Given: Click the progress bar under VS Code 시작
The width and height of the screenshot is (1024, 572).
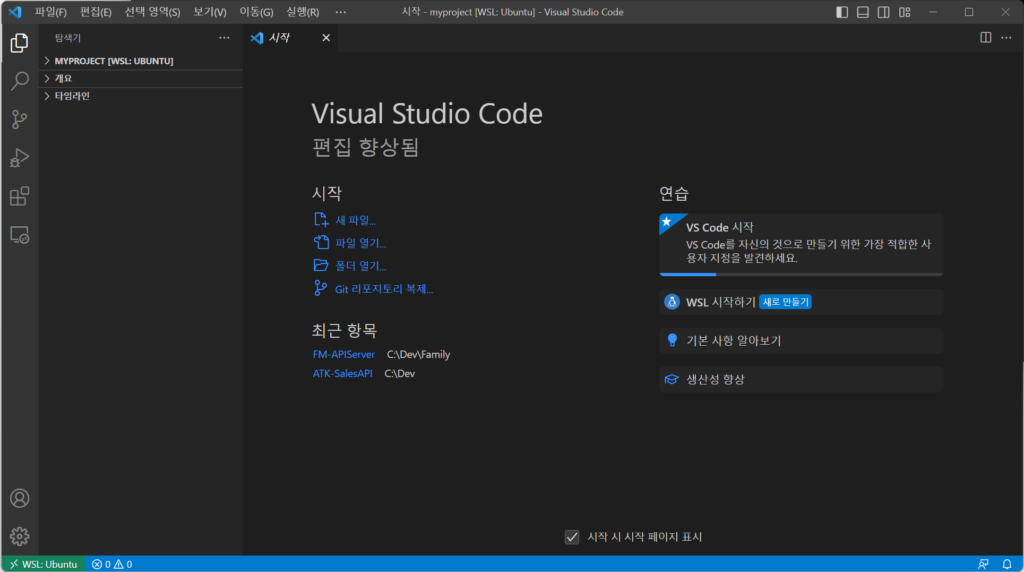Looking at the screenshot, I should coord(801,274).
